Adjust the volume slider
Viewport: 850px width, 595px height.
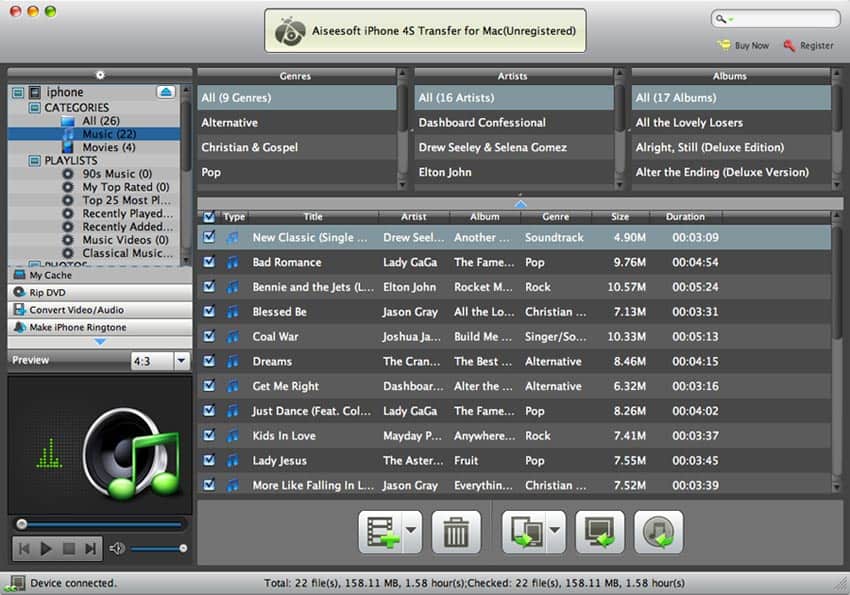point(158,548)
